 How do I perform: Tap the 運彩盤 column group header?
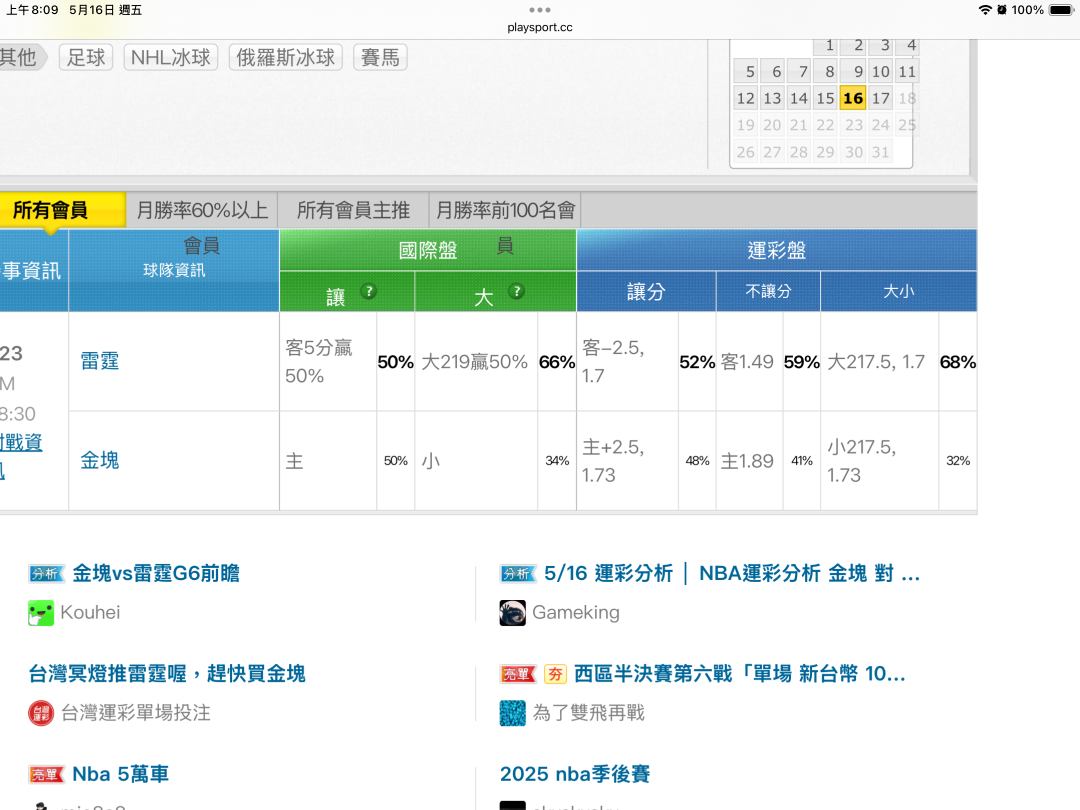click(776, 250)
